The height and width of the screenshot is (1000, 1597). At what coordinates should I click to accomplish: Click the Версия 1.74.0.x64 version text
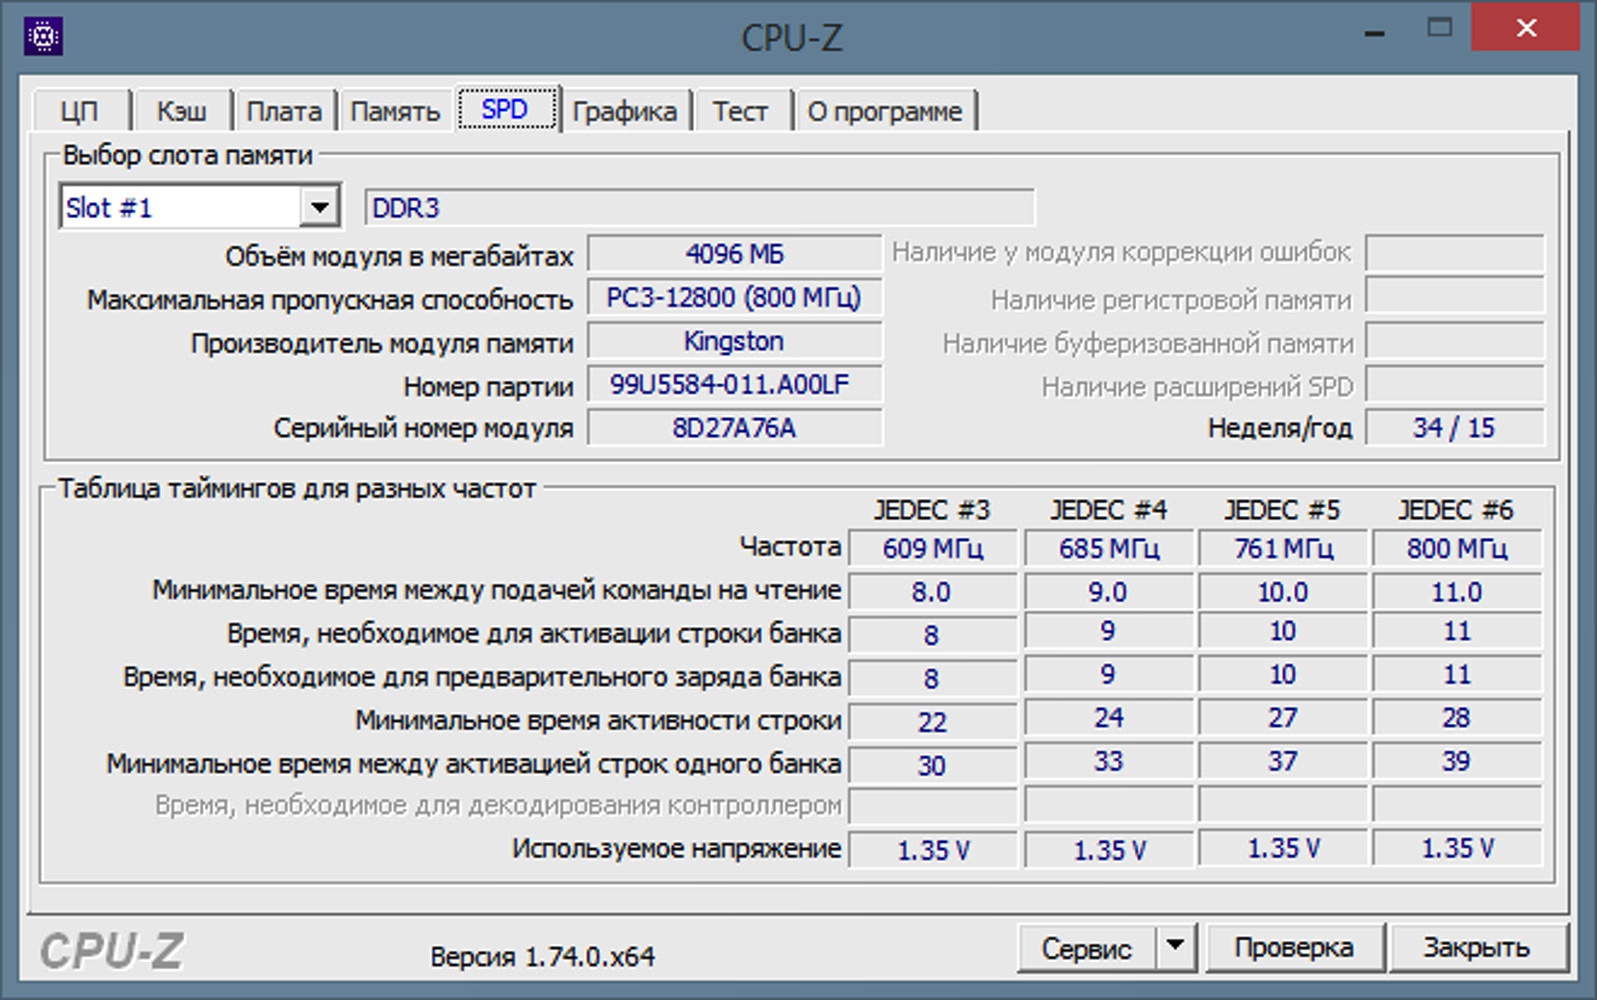(542, 957)
